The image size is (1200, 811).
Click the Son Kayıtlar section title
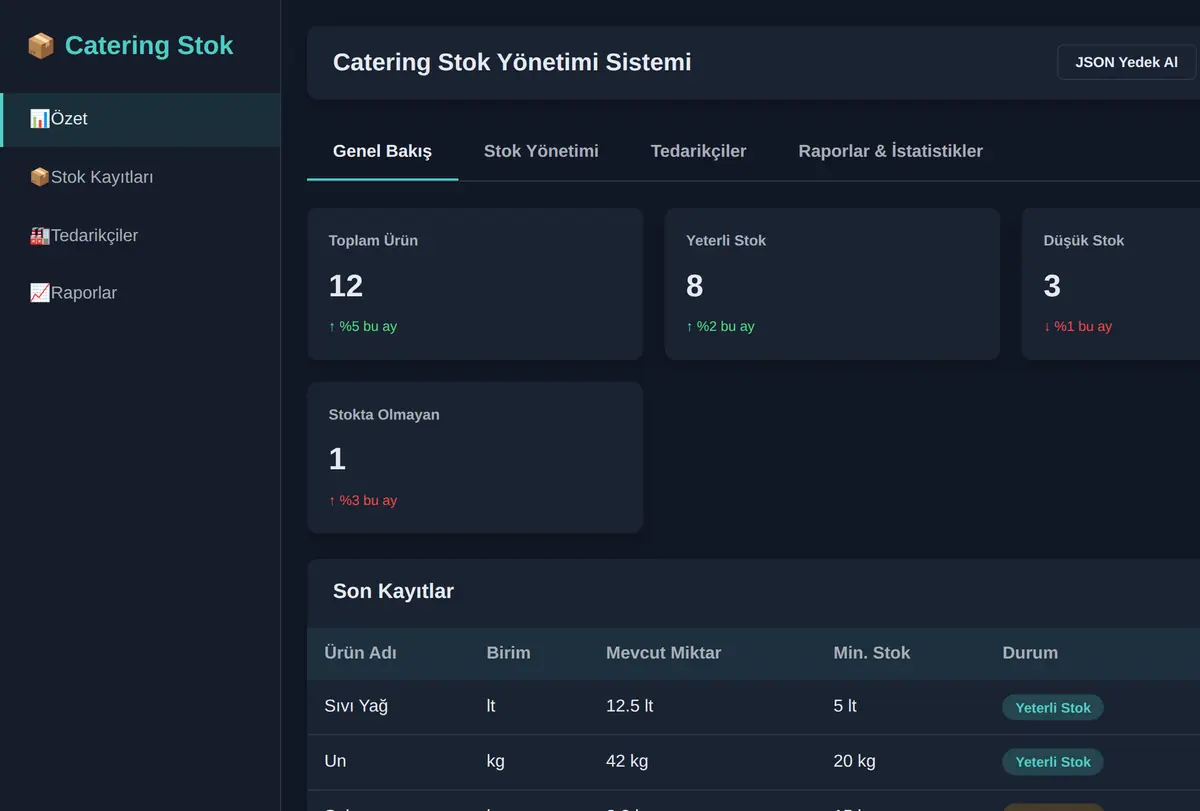tap(393, 592)
